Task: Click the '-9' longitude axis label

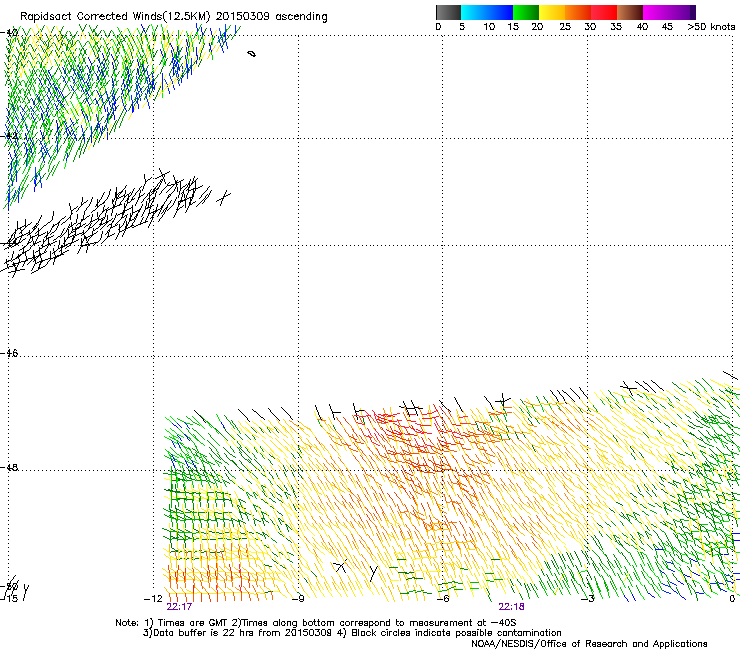Action: point(298,599)
